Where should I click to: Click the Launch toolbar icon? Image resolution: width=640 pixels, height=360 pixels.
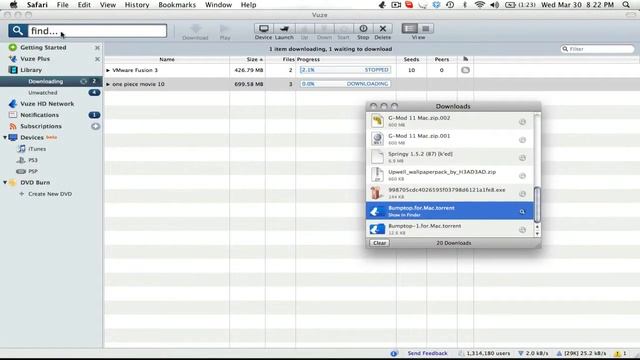[284, 29]
